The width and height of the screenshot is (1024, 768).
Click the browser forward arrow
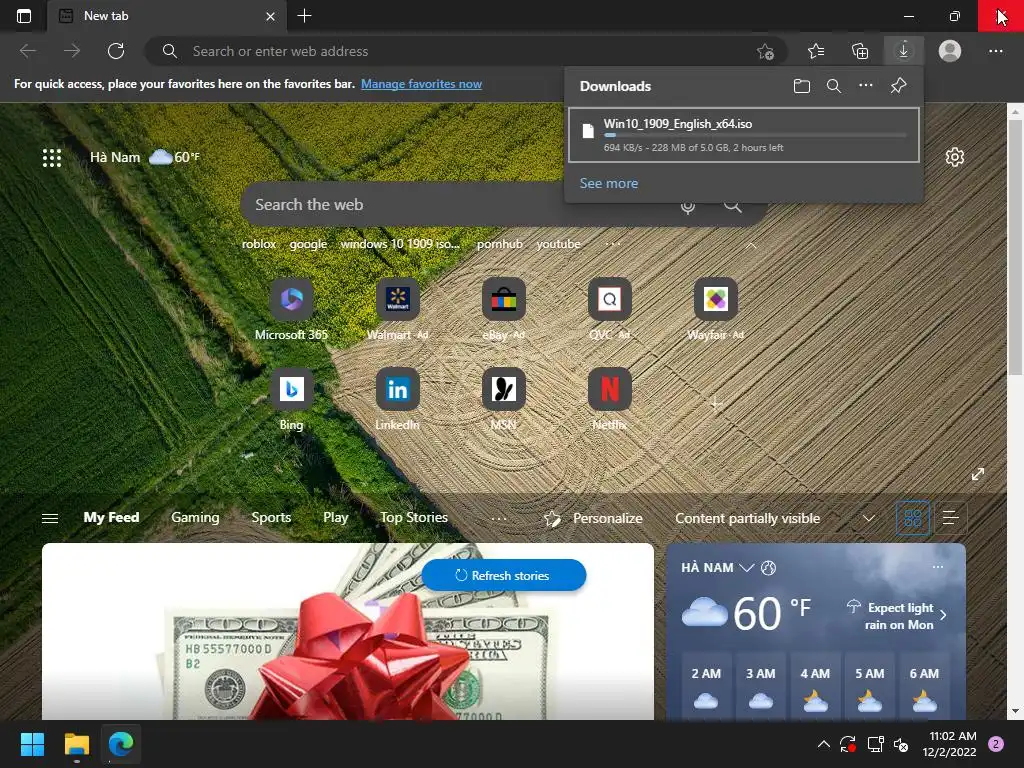(x=72, y=51)
